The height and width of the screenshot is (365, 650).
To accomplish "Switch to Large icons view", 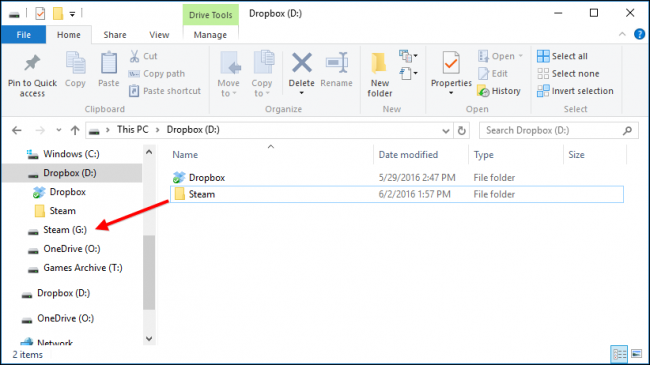I will pyautogui.click(x=637, y=354).
